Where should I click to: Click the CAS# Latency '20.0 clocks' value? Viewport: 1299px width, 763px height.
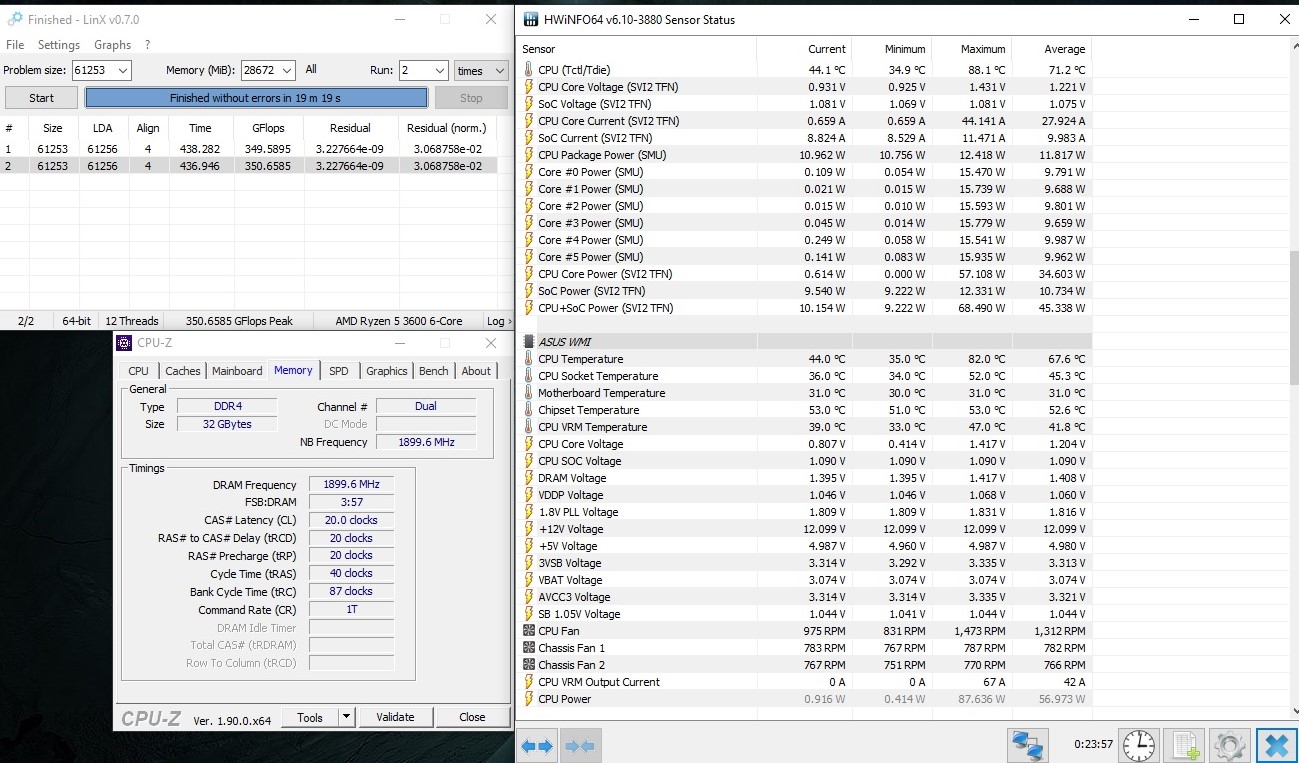351,520
